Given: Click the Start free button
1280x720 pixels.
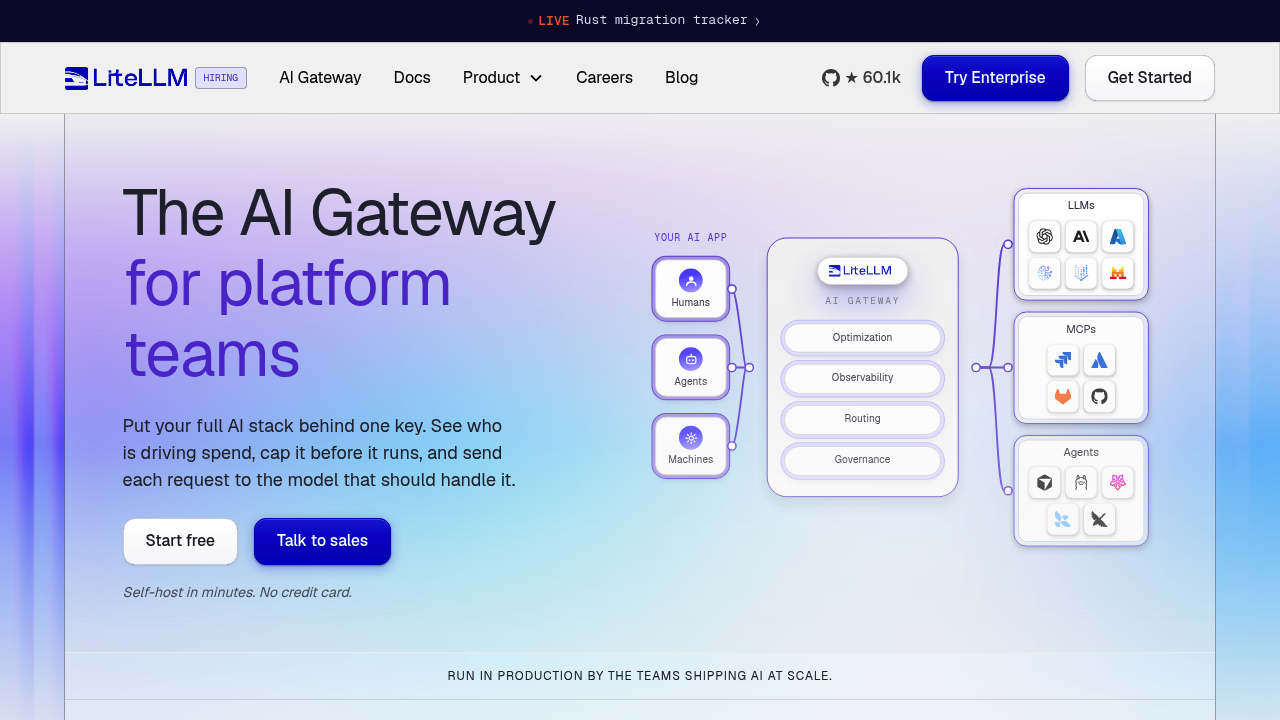Looking at the screenshot, I should 180,541.
